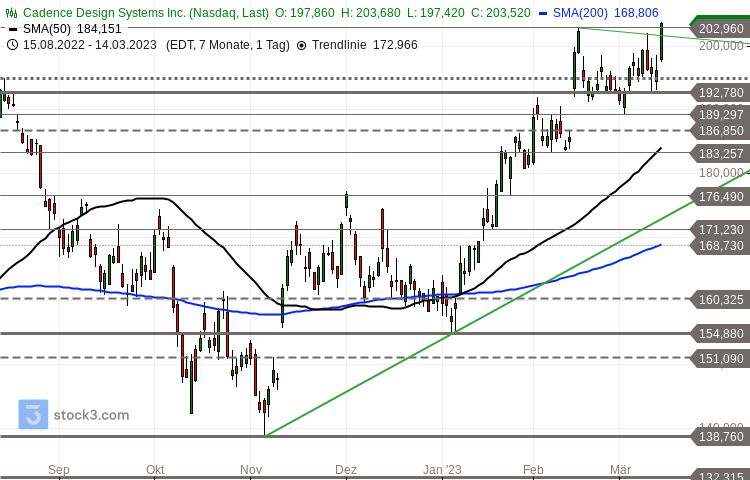Click the Nov label on the time axis

click(251, 469)
